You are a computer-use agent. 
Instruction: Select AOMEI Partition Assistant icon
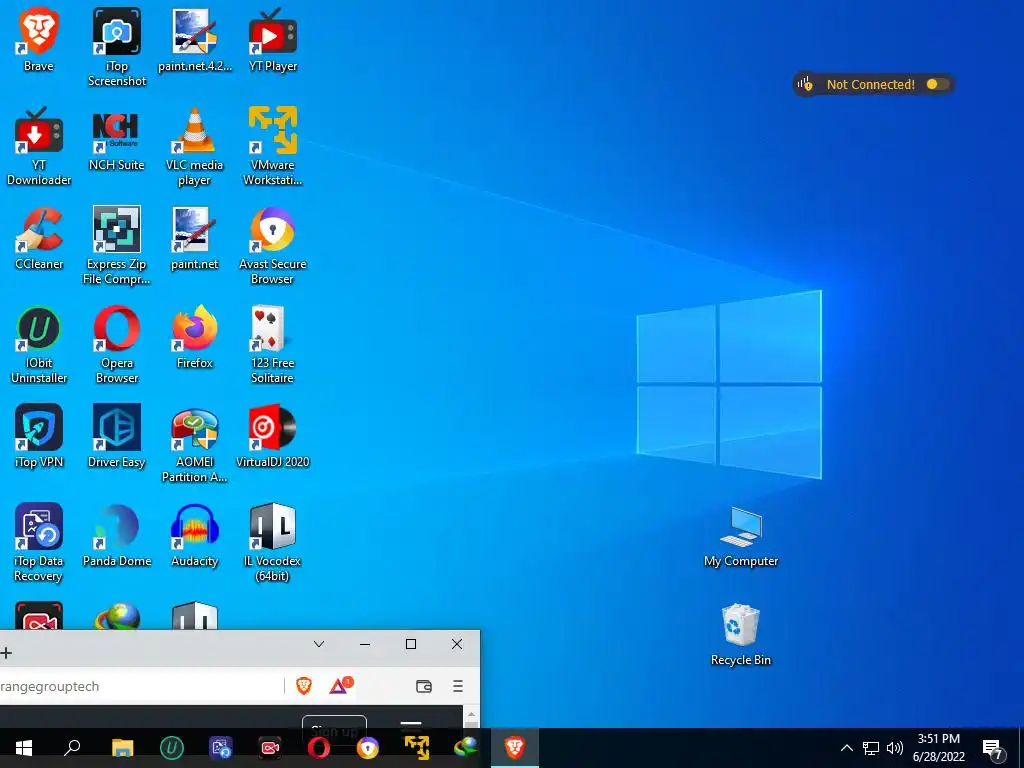195,444
